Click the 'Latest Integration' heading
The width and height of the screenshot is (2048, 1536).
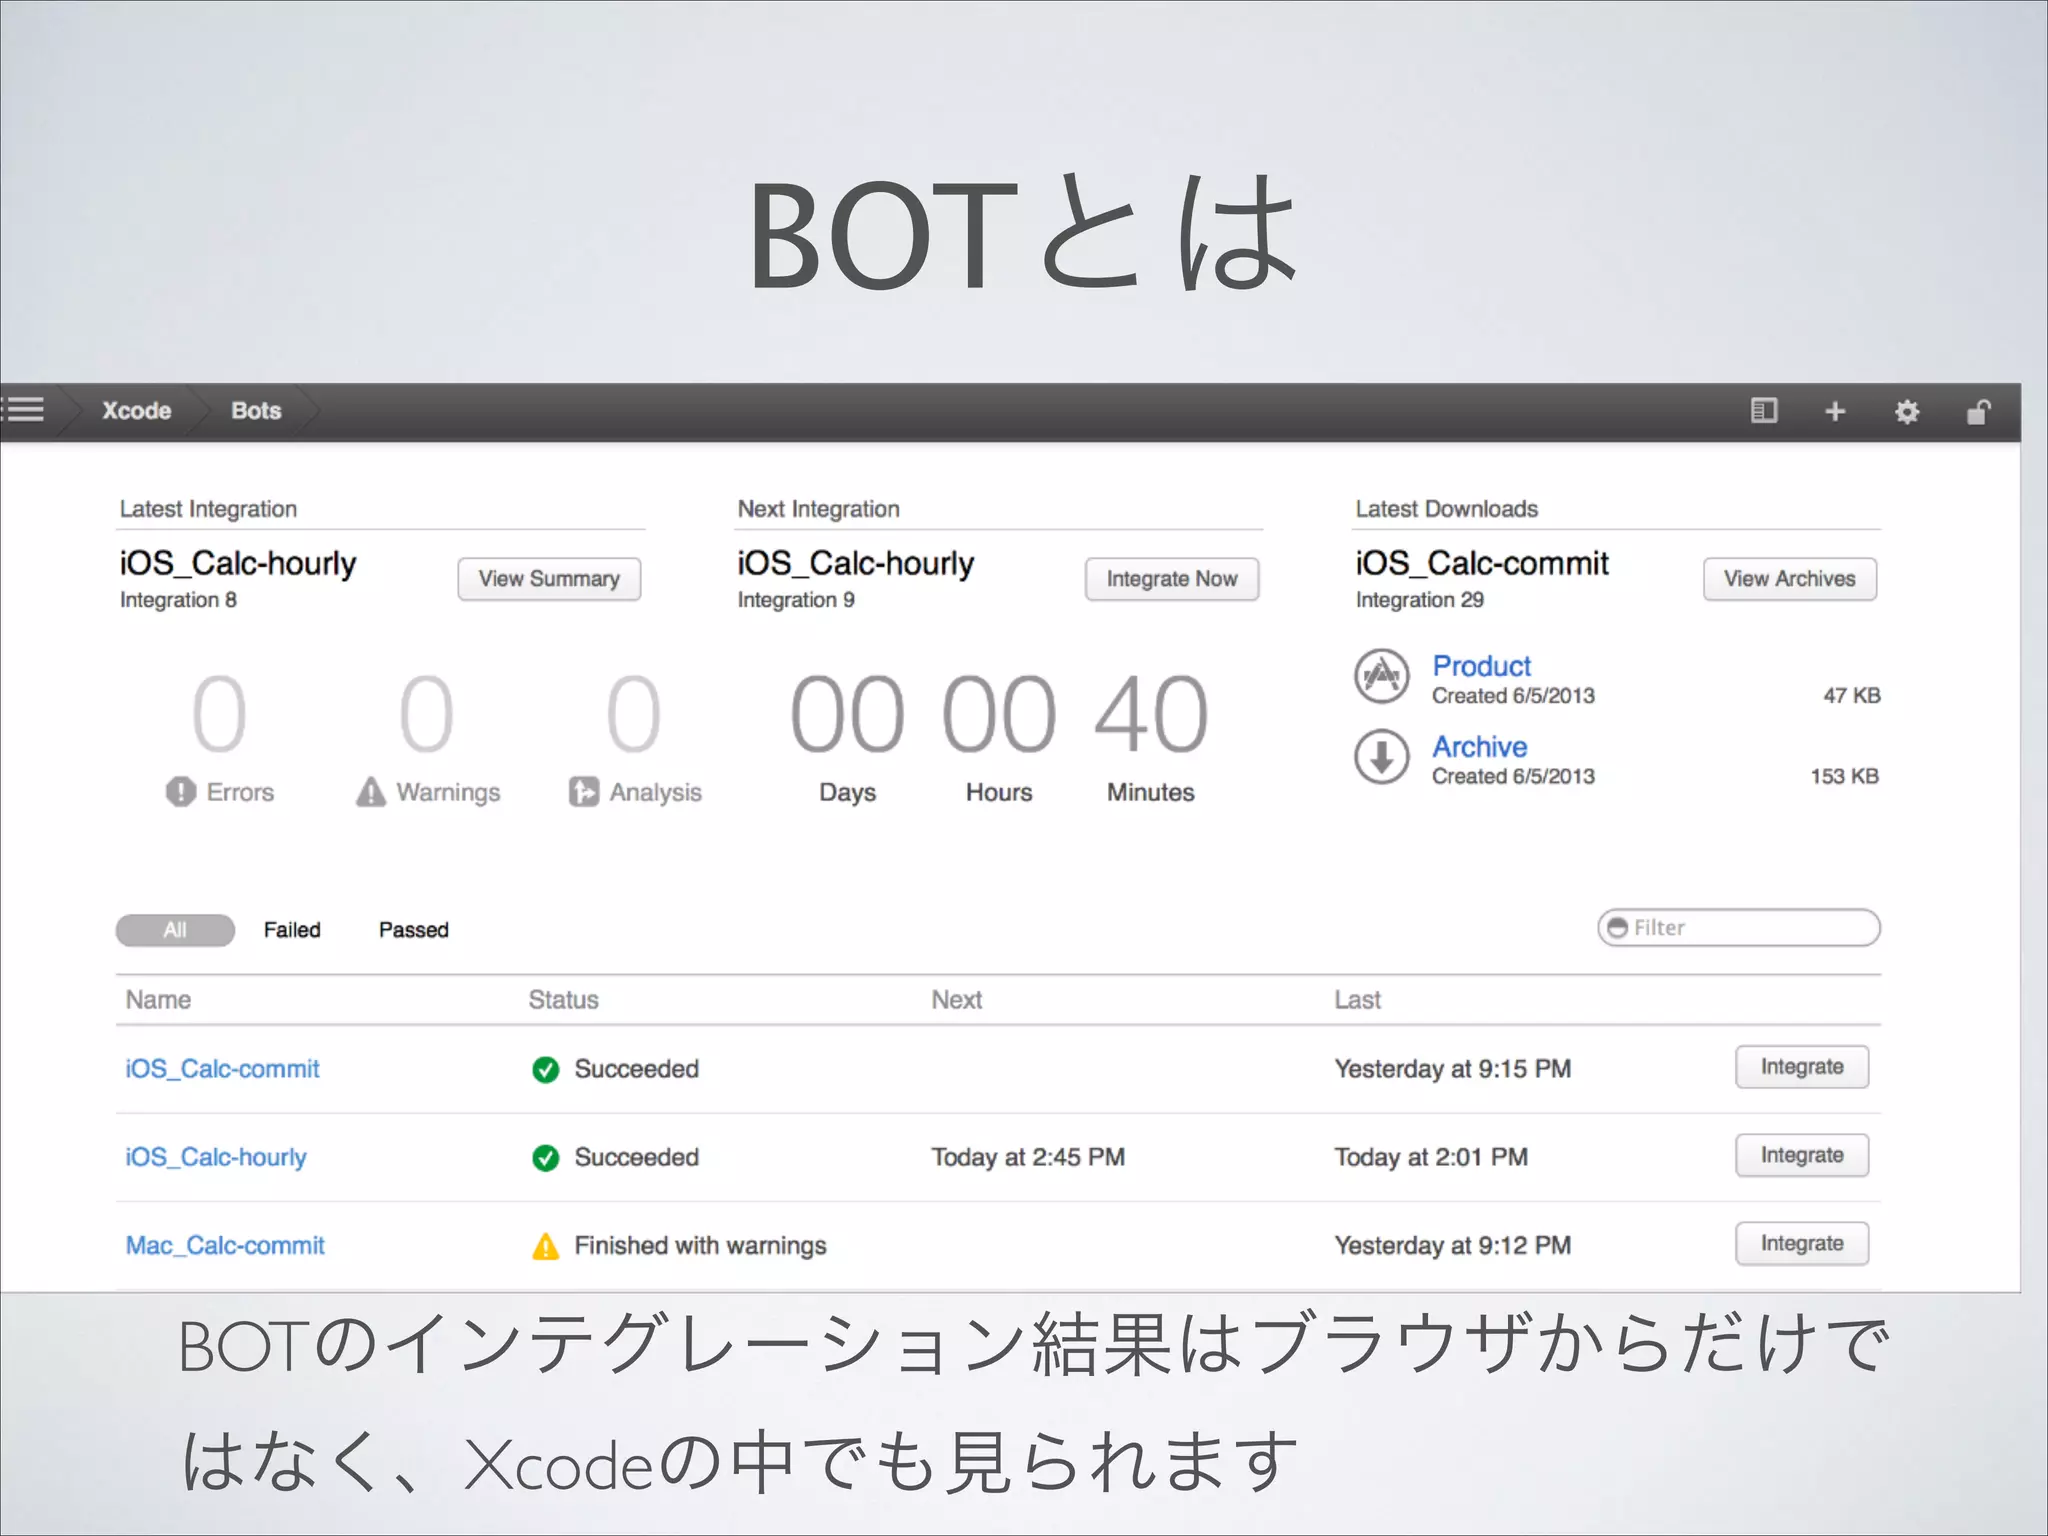click(x=208, y=509)
